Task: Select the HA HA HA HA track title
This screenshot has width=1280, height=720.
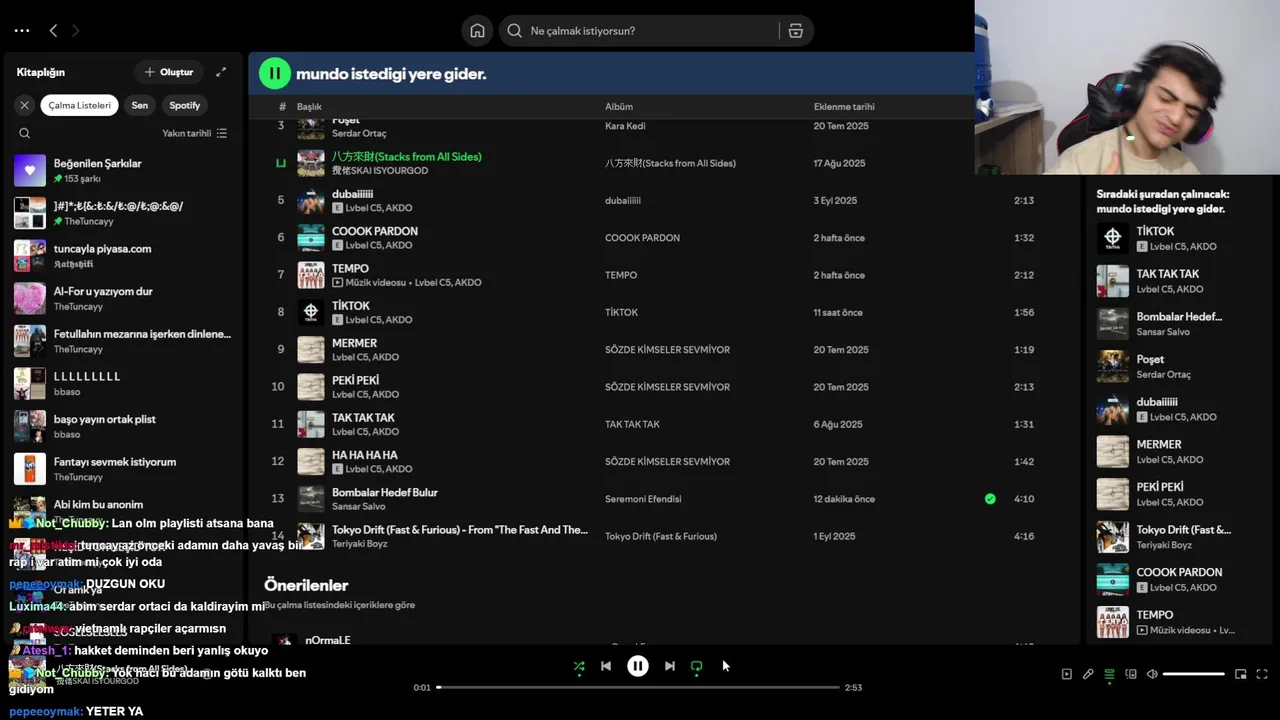Action: (364, 455)
